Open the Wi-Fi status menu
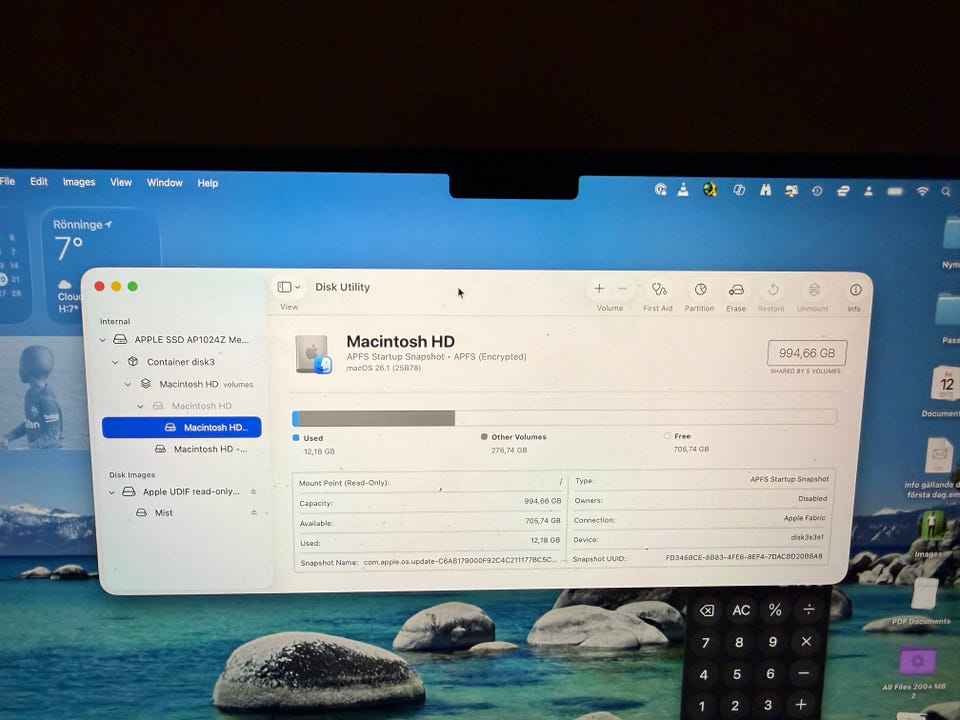Image resolution: width=960 pixels, height=720 pixels. click(x=922, y=192)
